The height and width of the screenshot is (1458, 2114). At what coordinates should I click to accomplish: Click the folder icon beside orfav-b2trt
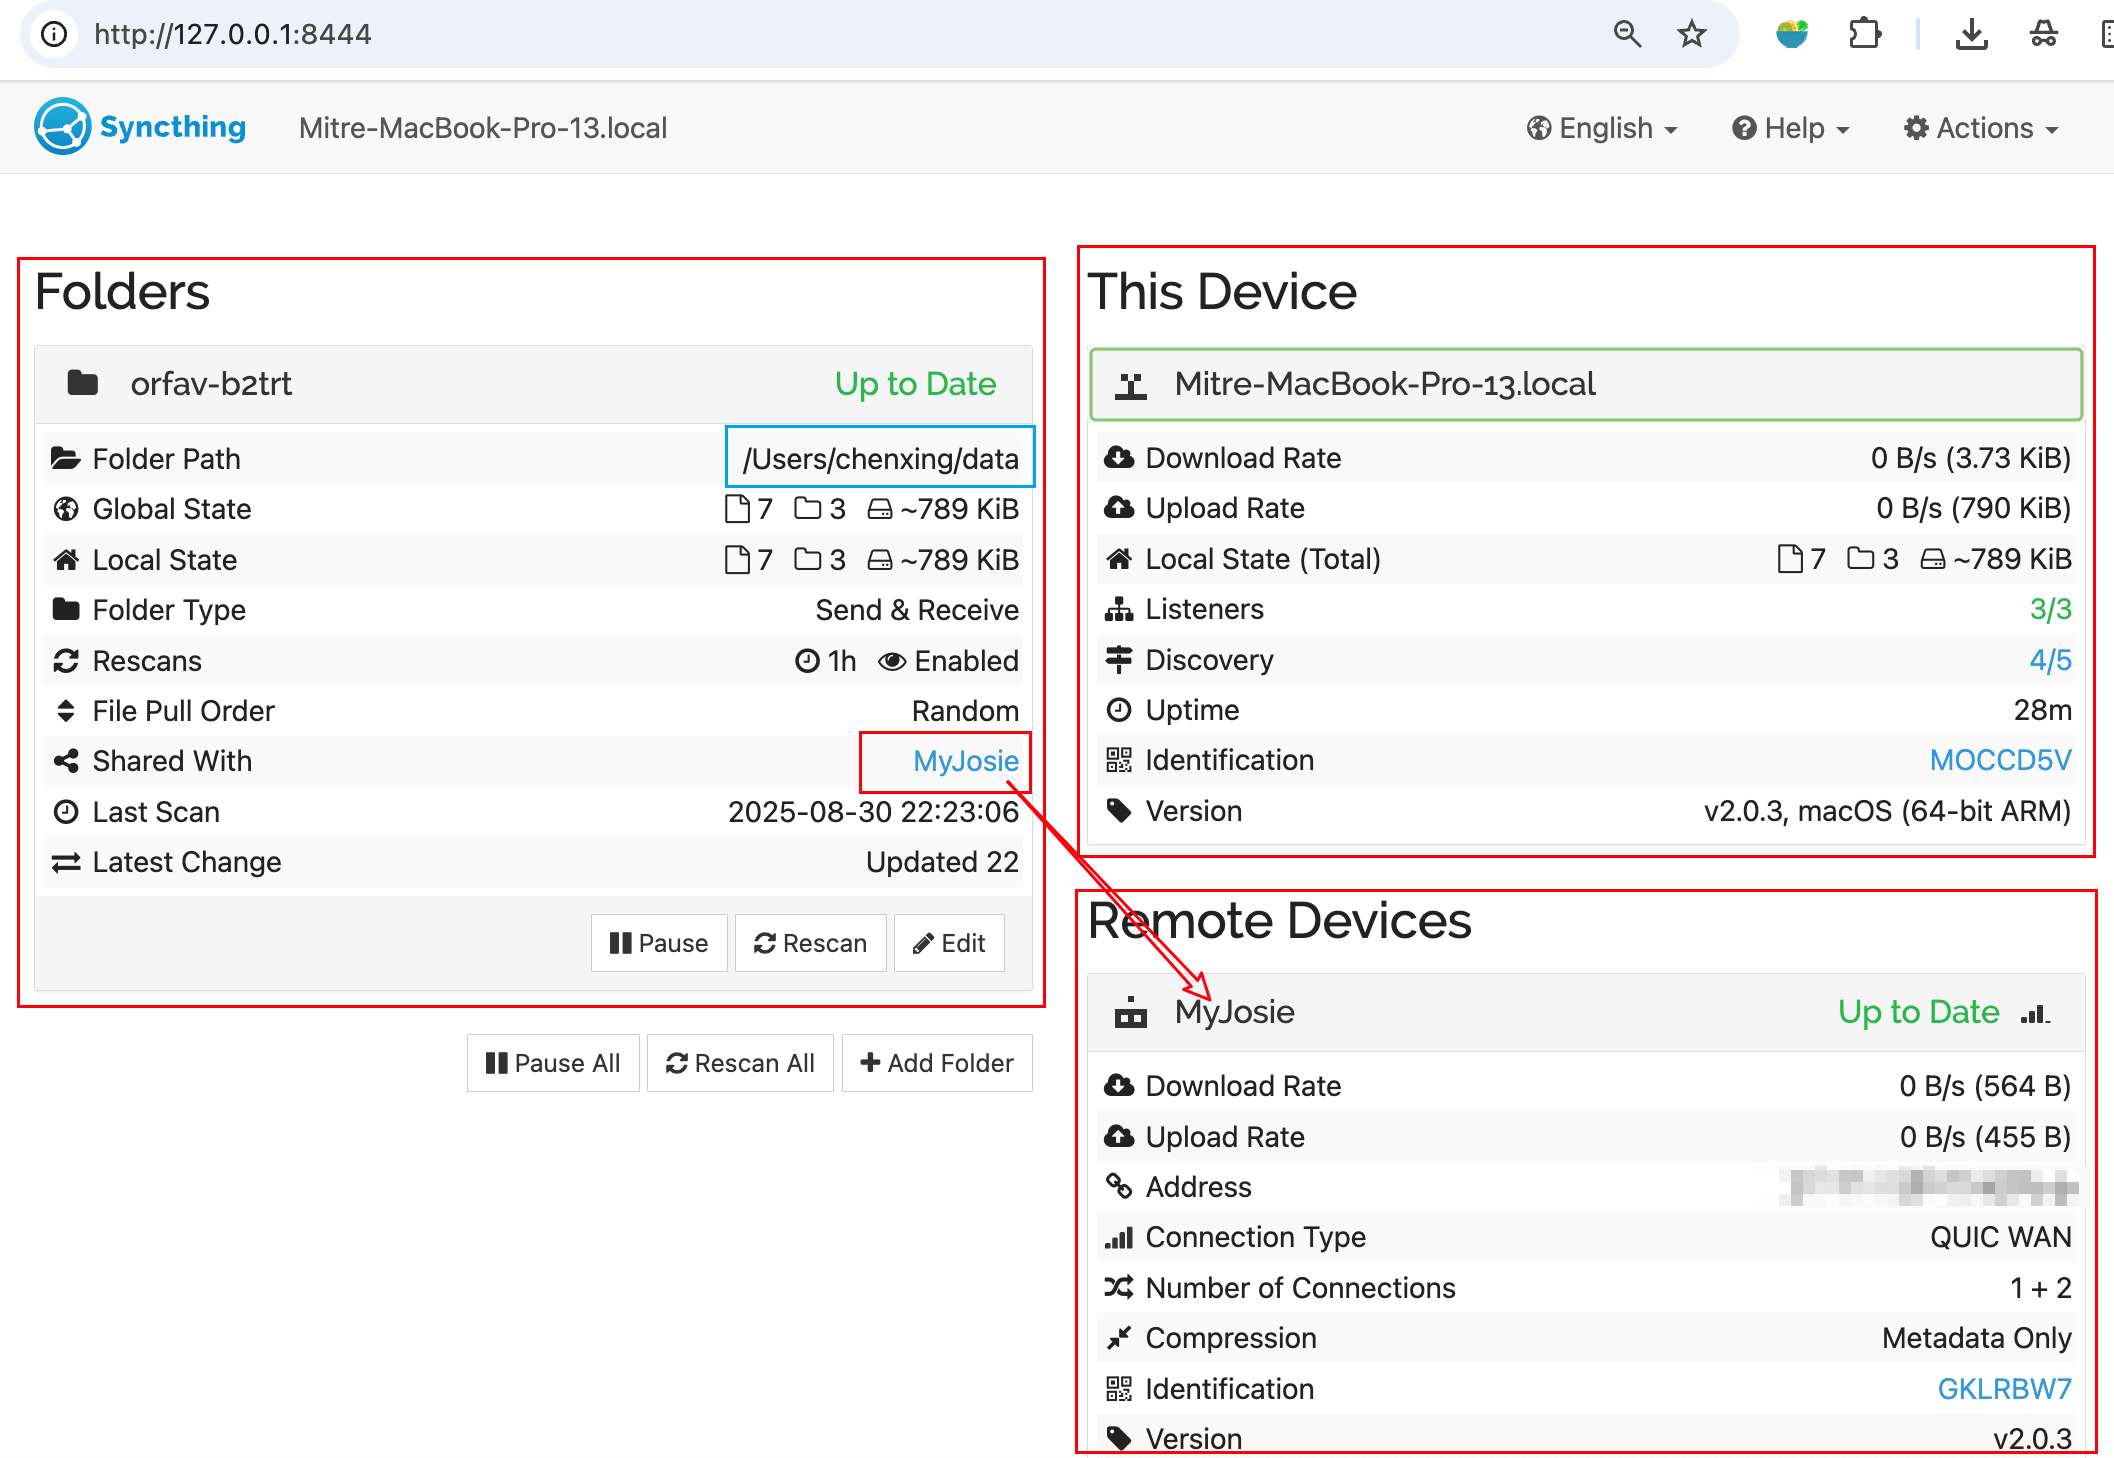pyautogui.click(x=83, y=383)
